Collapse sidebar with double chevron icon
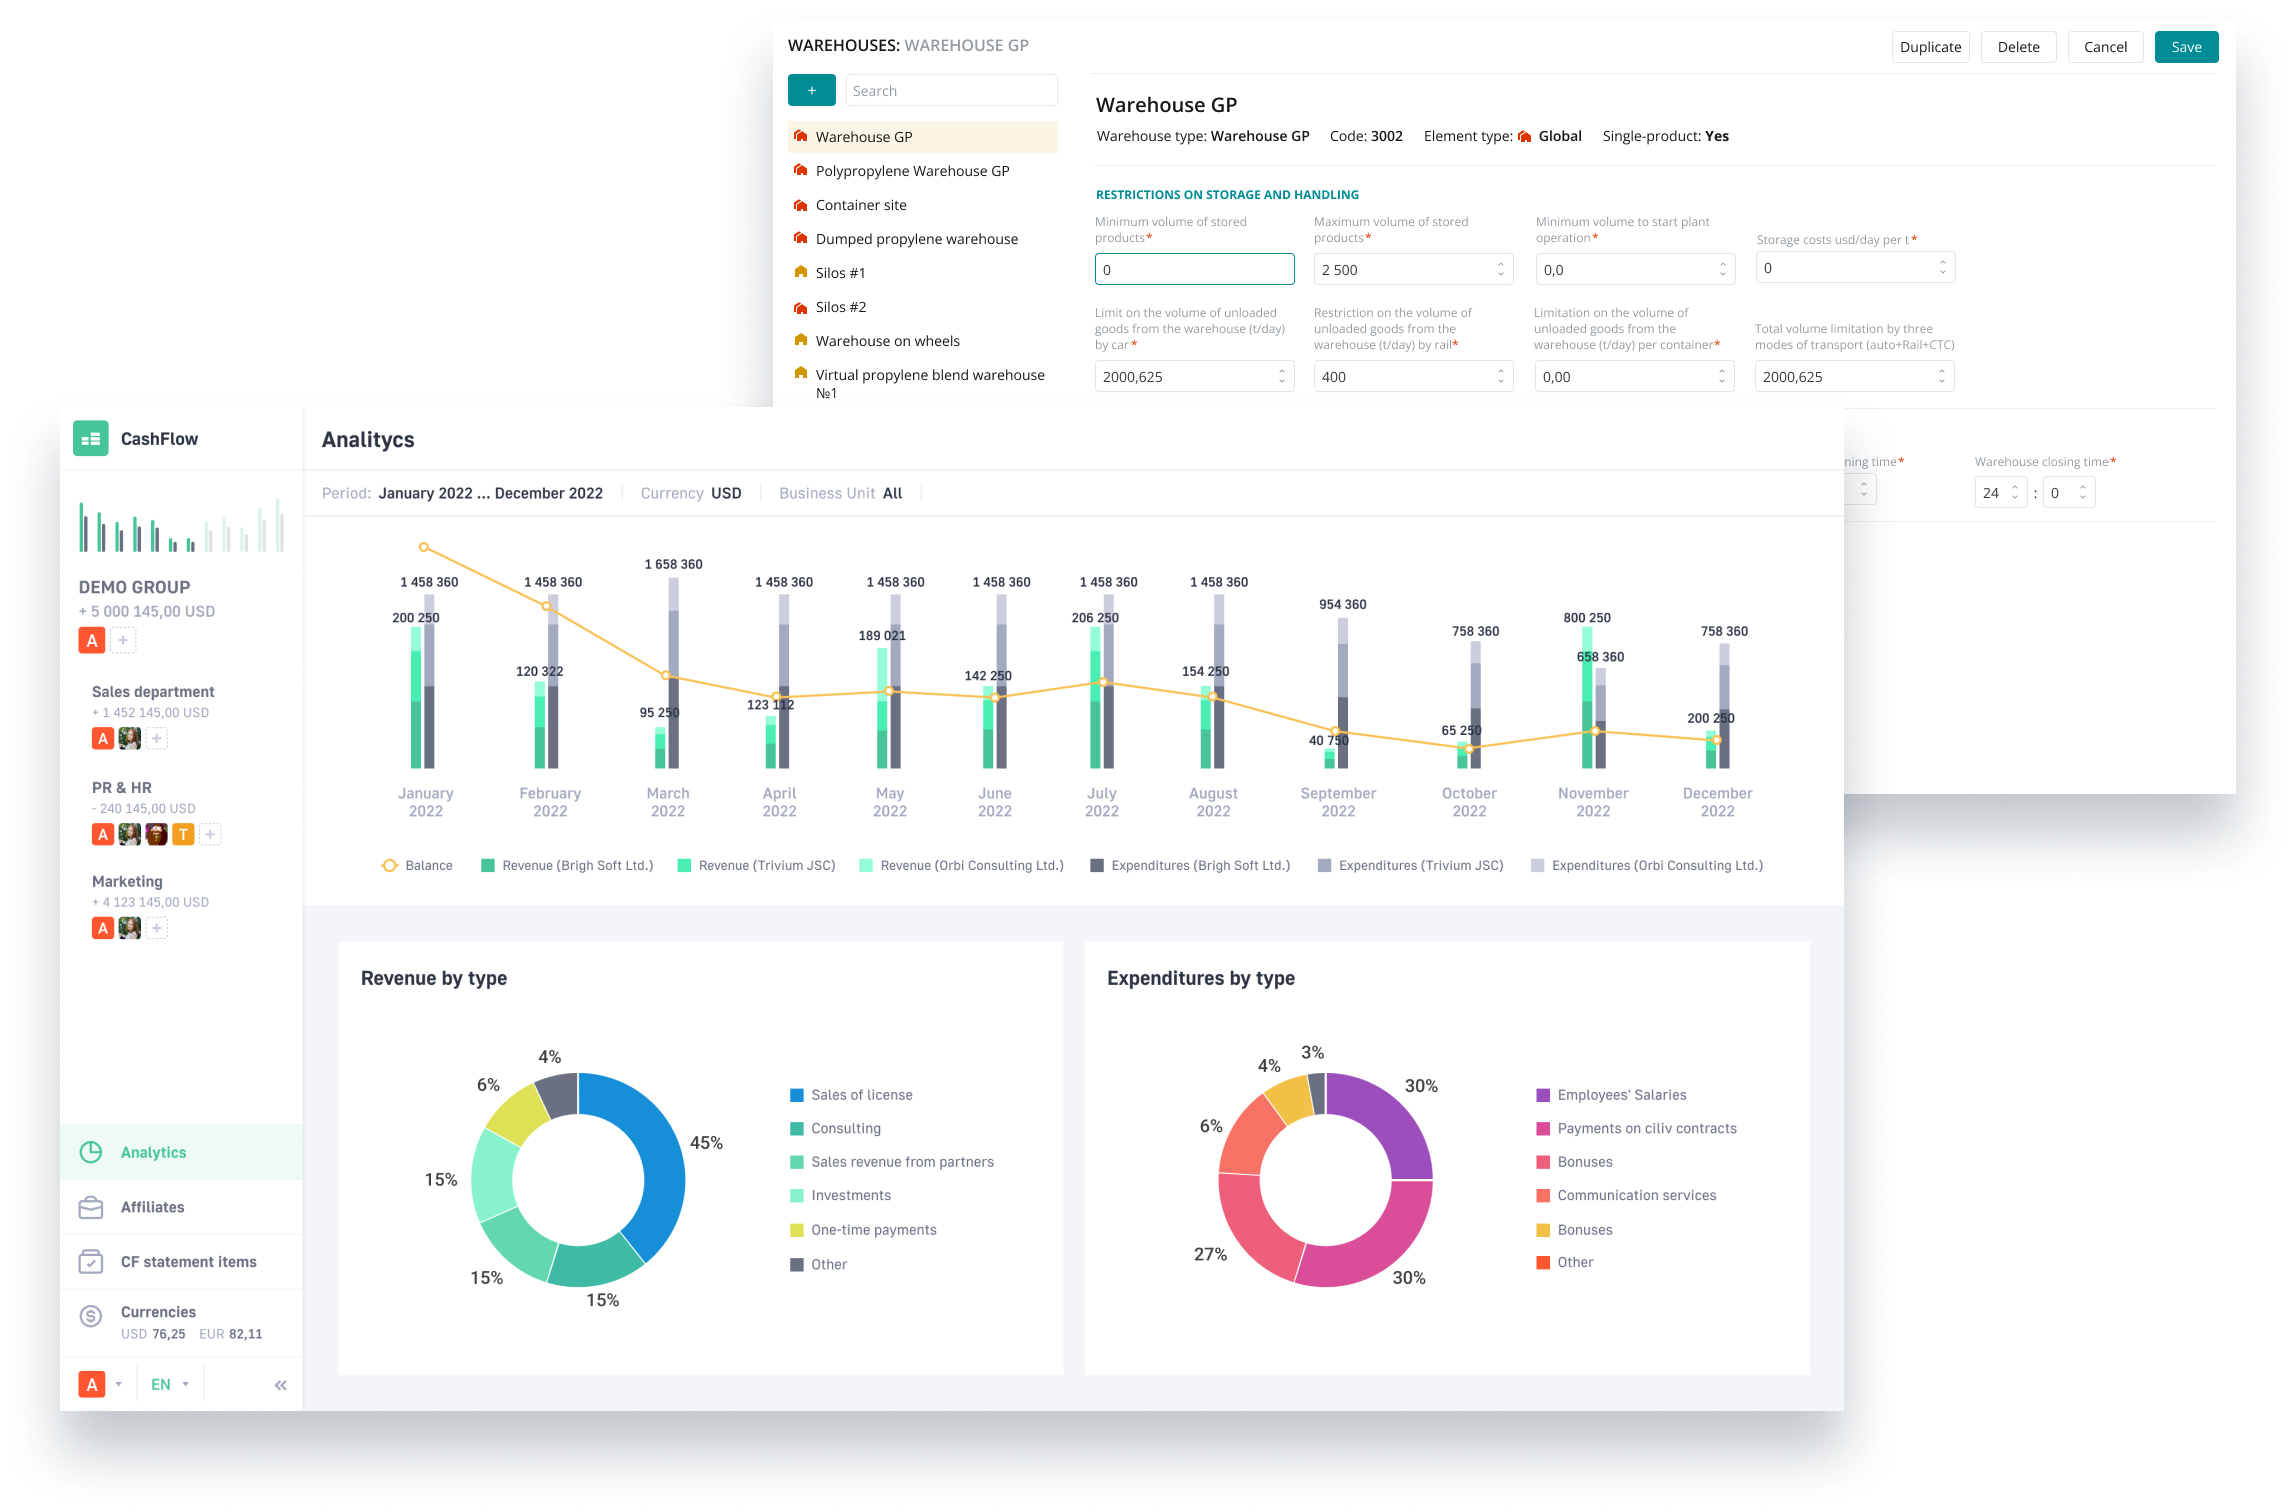2296x1511 pixels. [281, 1385]
